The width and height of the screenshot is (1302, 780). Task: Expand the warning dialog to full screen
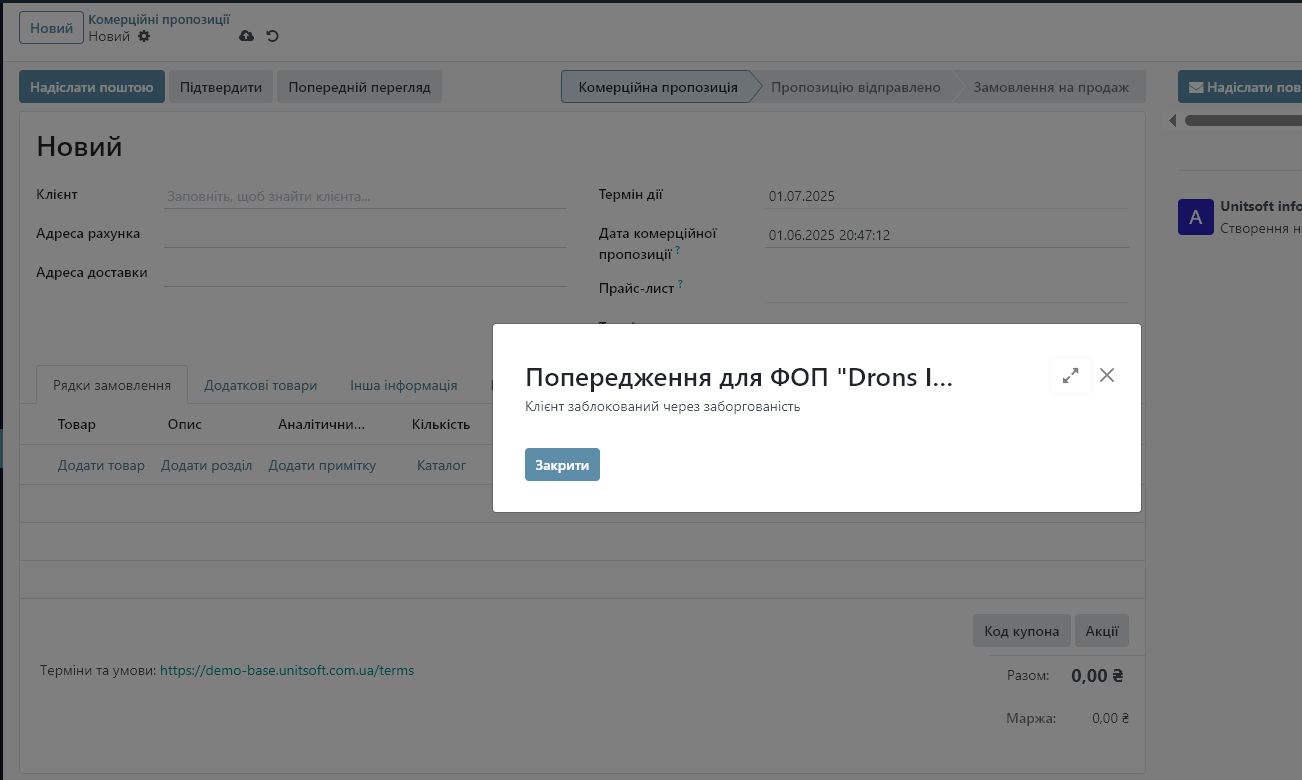1070,376
